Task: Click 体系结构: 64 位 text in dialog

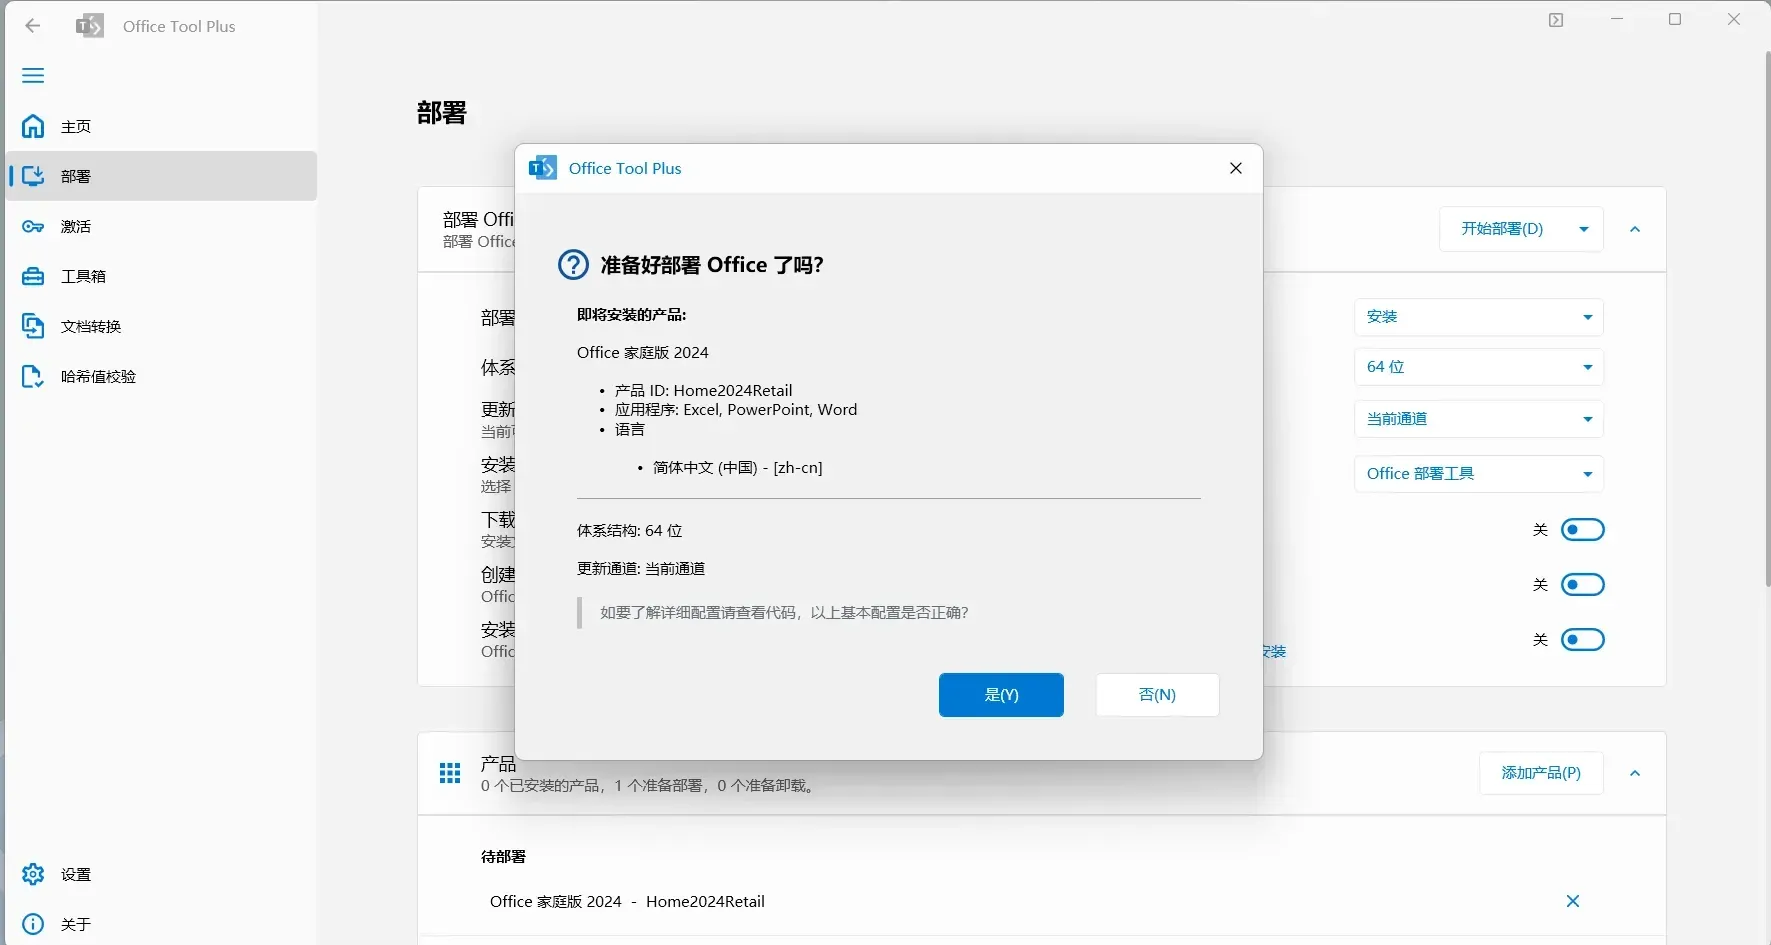Action: [630, 530]
